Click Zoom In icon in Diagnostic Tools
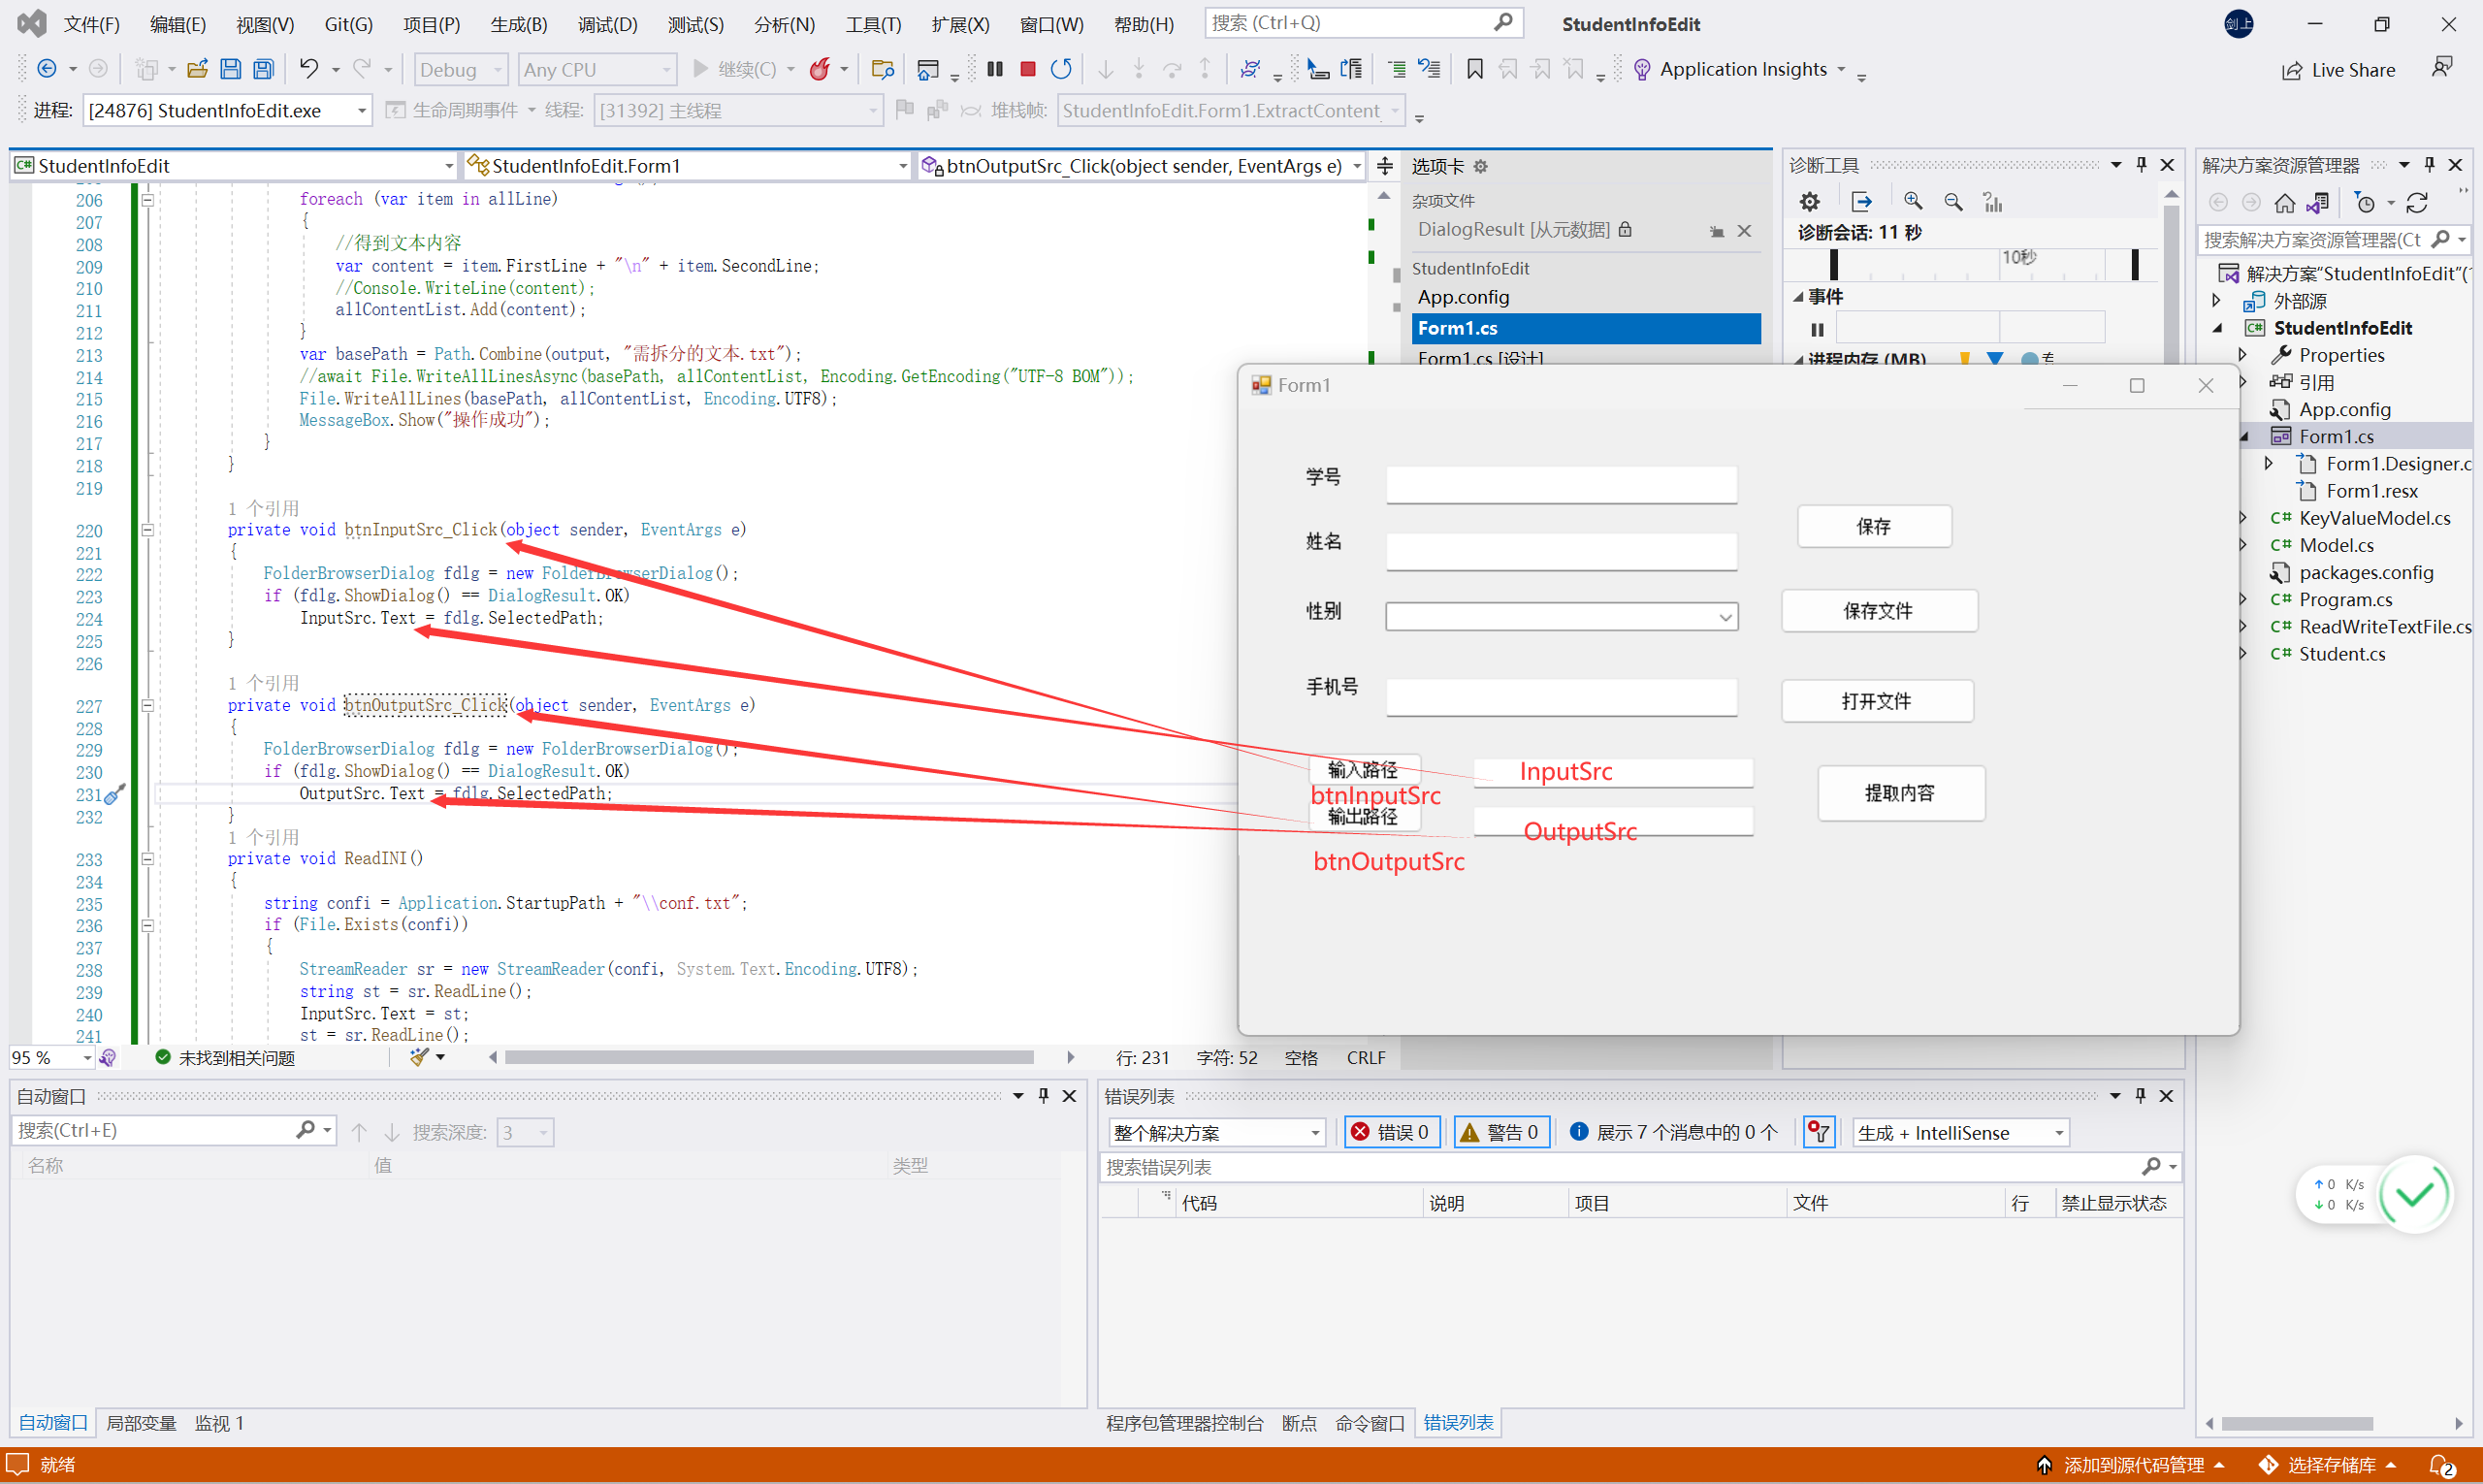The width and height of the screenshot is (2483, 1484). (x=1912, y=202)
